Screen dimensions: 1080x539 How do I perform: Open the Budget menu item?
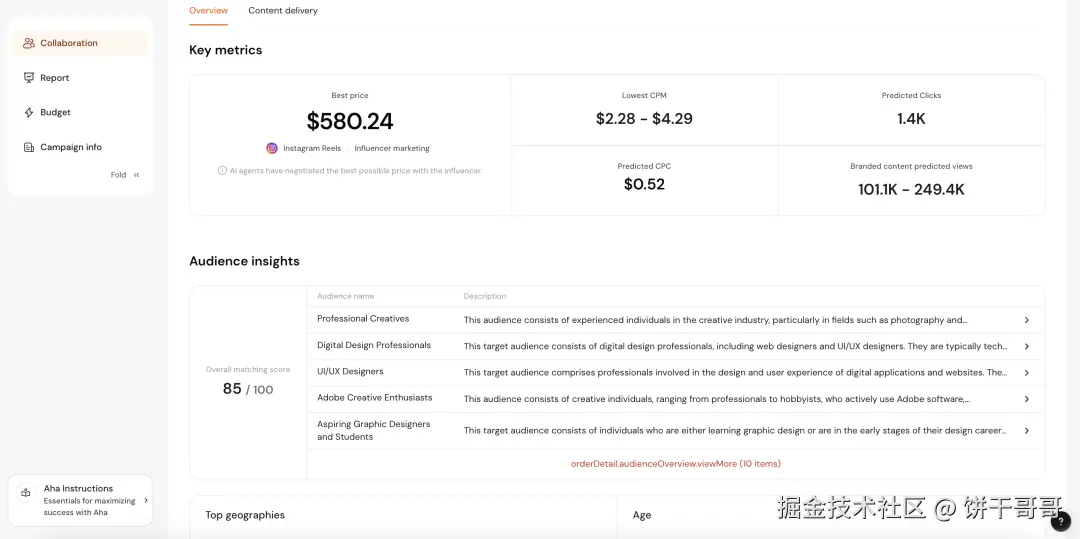coord(55,113)
